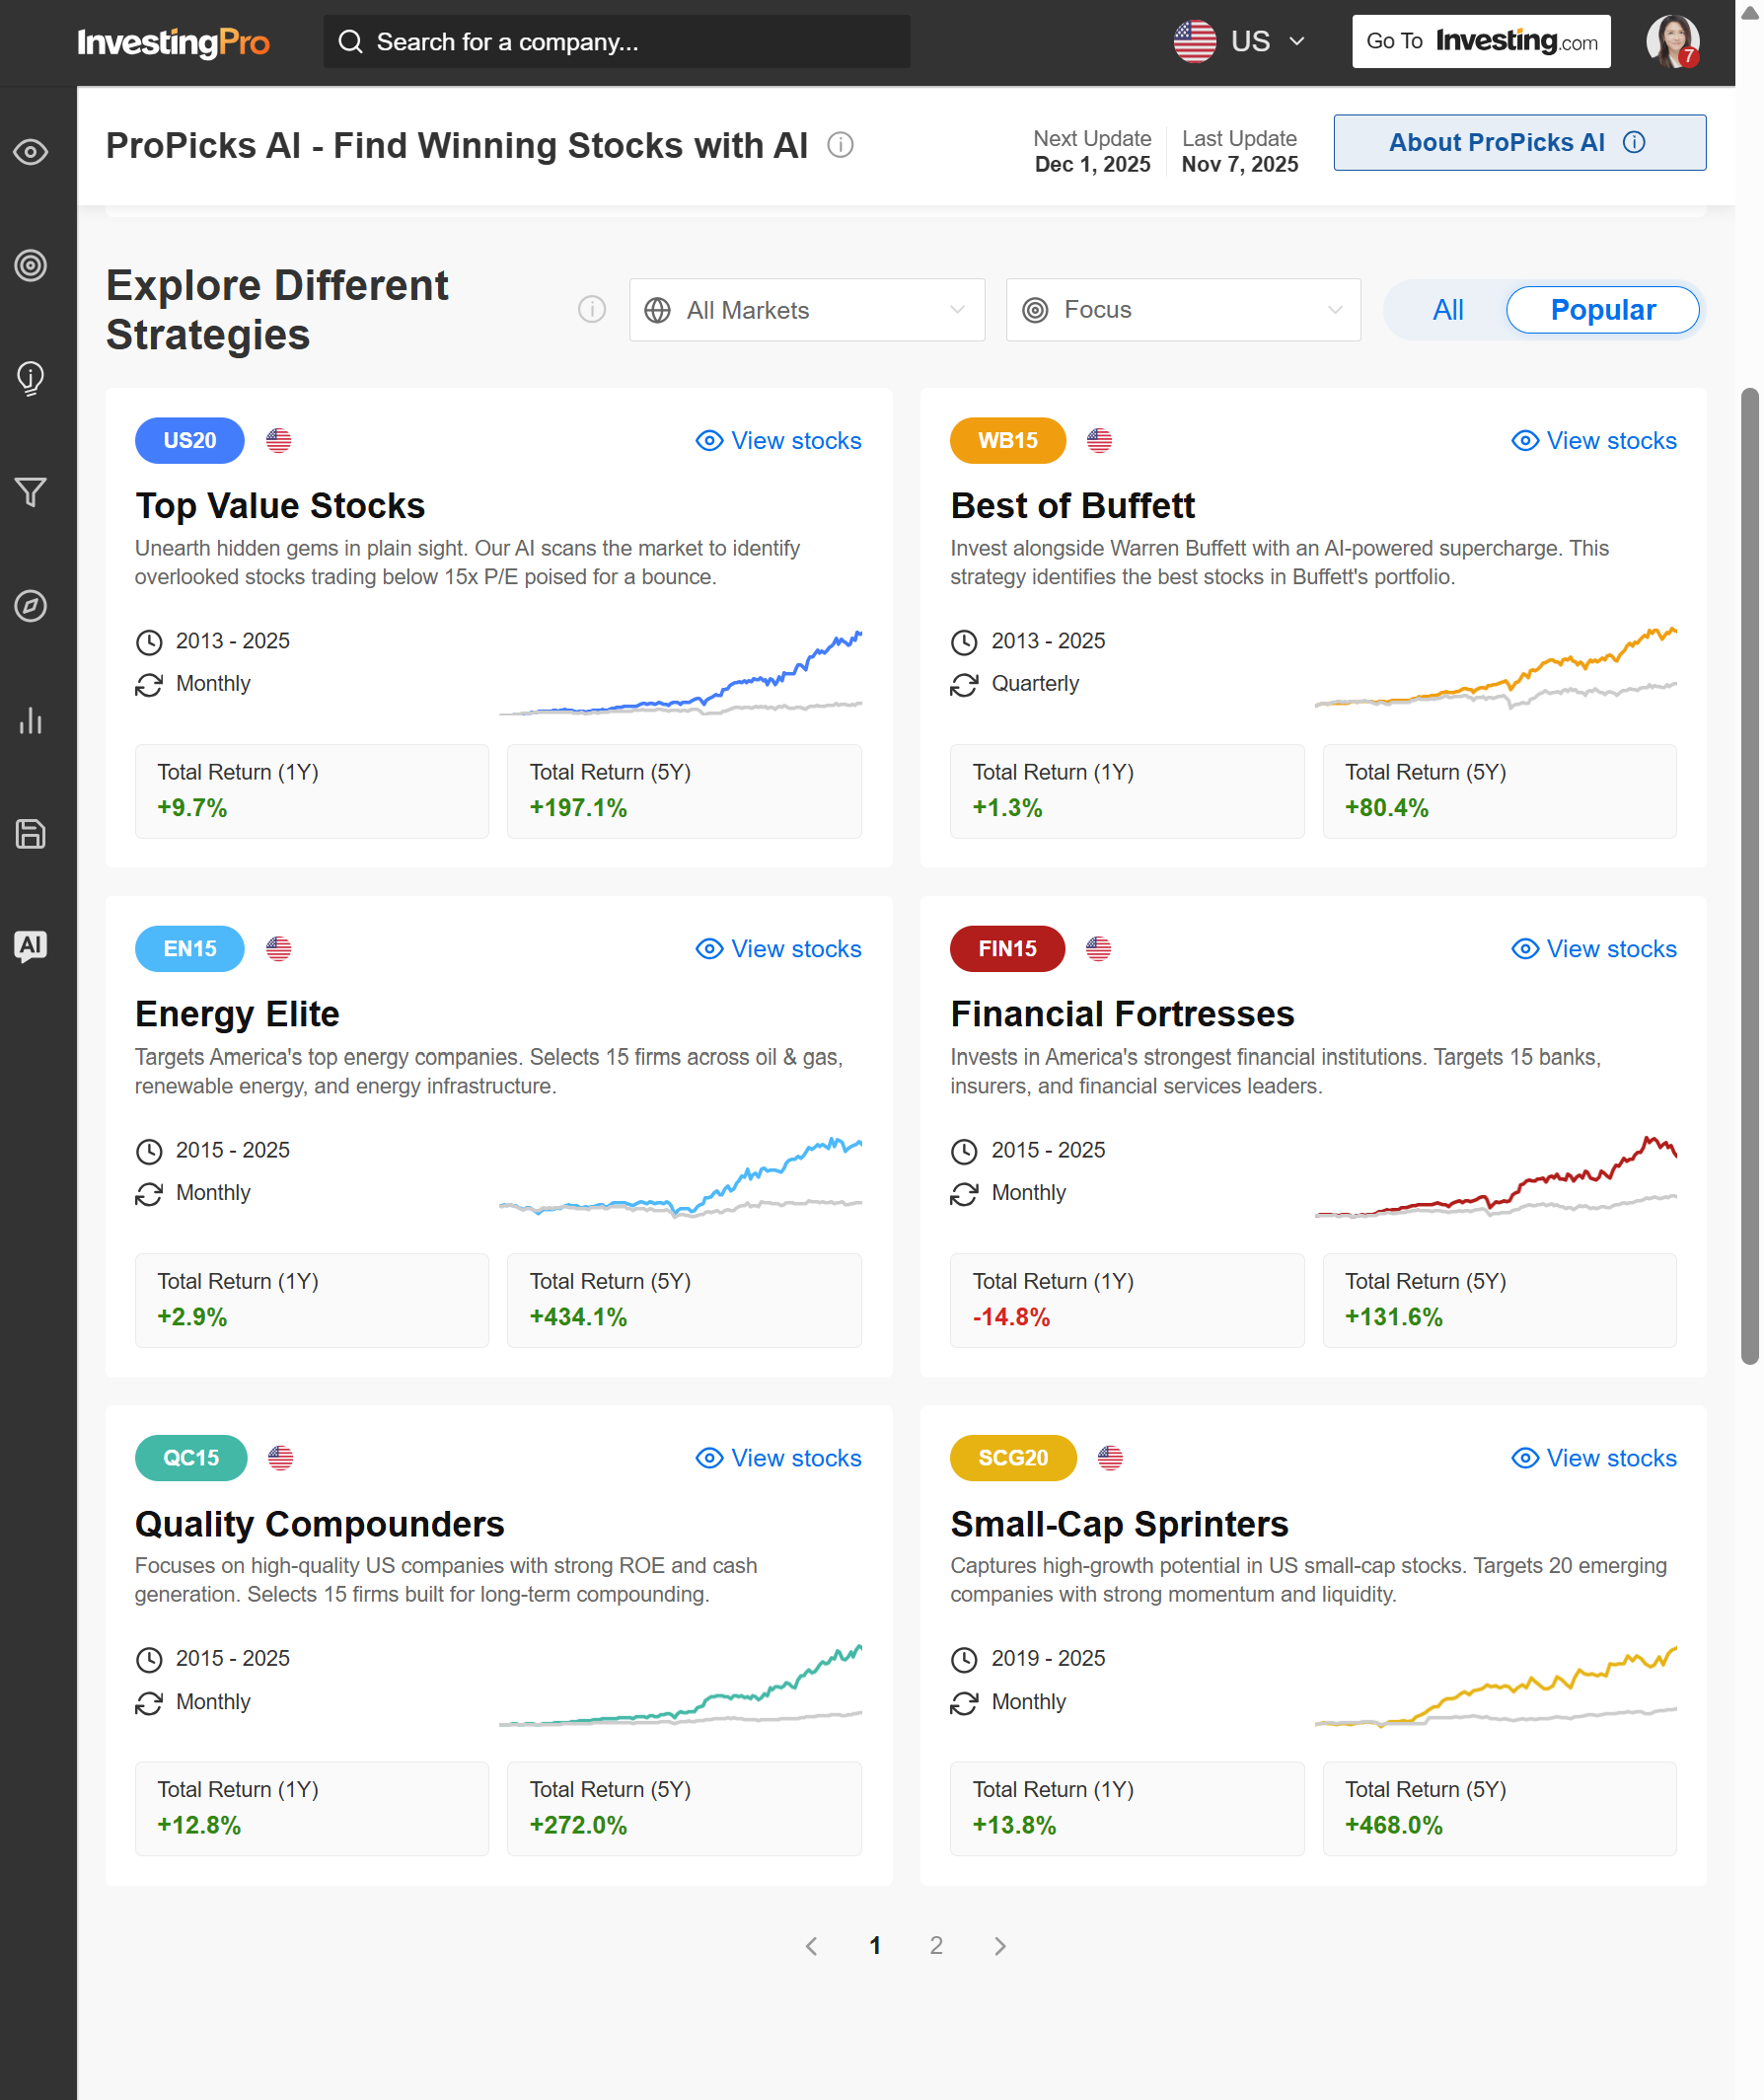Click info icon beside Explore Different Strategies
Viewport: 1764px width, 2100px height.
592,310
